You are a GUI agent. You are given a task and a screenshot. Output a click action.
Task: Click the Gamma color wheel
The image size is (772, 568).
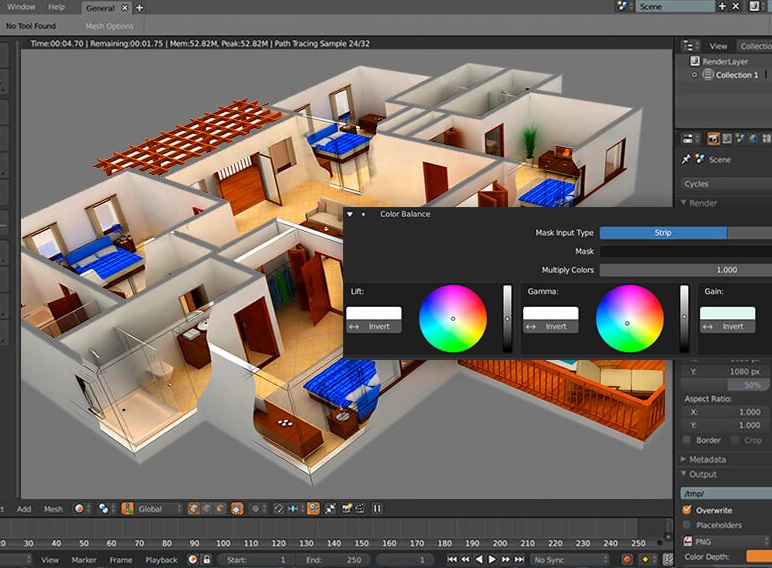coord(629,320)
